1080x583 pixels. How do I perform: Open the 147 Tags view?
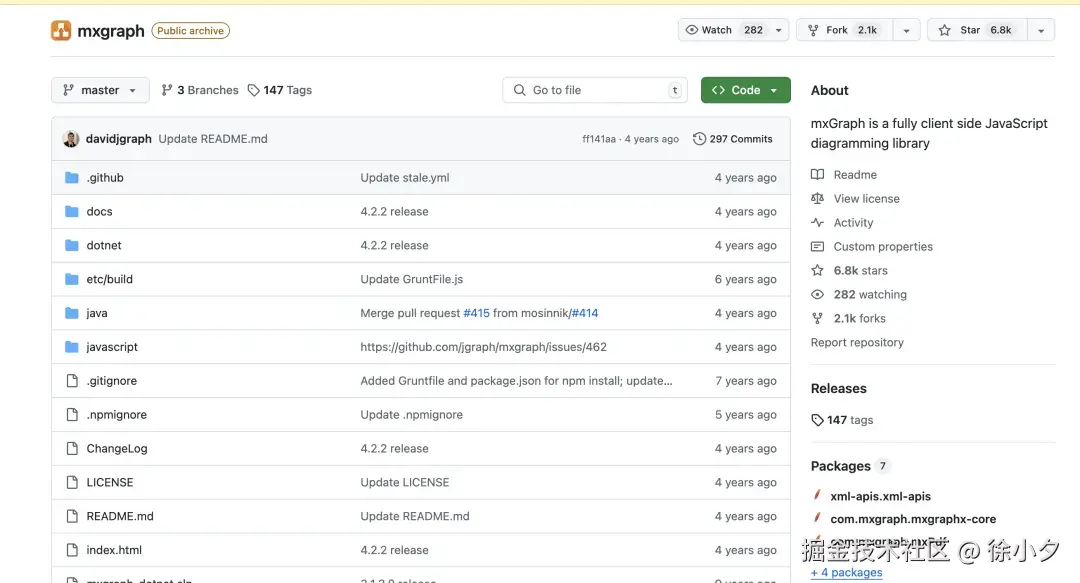click(280, 90)
